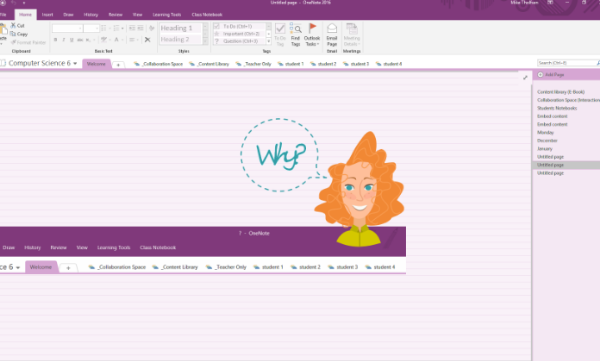Open the Content library (E-Book) page
Image resolution: width=600 pixels, height=361 pixels.
point(561,92)
